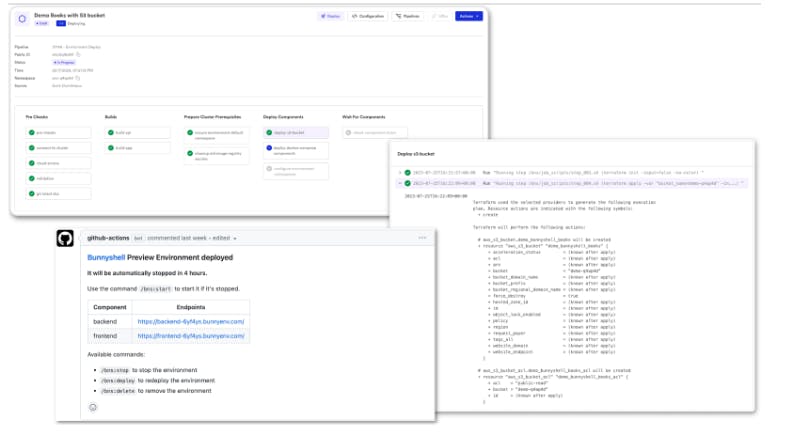Open the connect to cluster step
796x438 pixels.
point(58,148)
